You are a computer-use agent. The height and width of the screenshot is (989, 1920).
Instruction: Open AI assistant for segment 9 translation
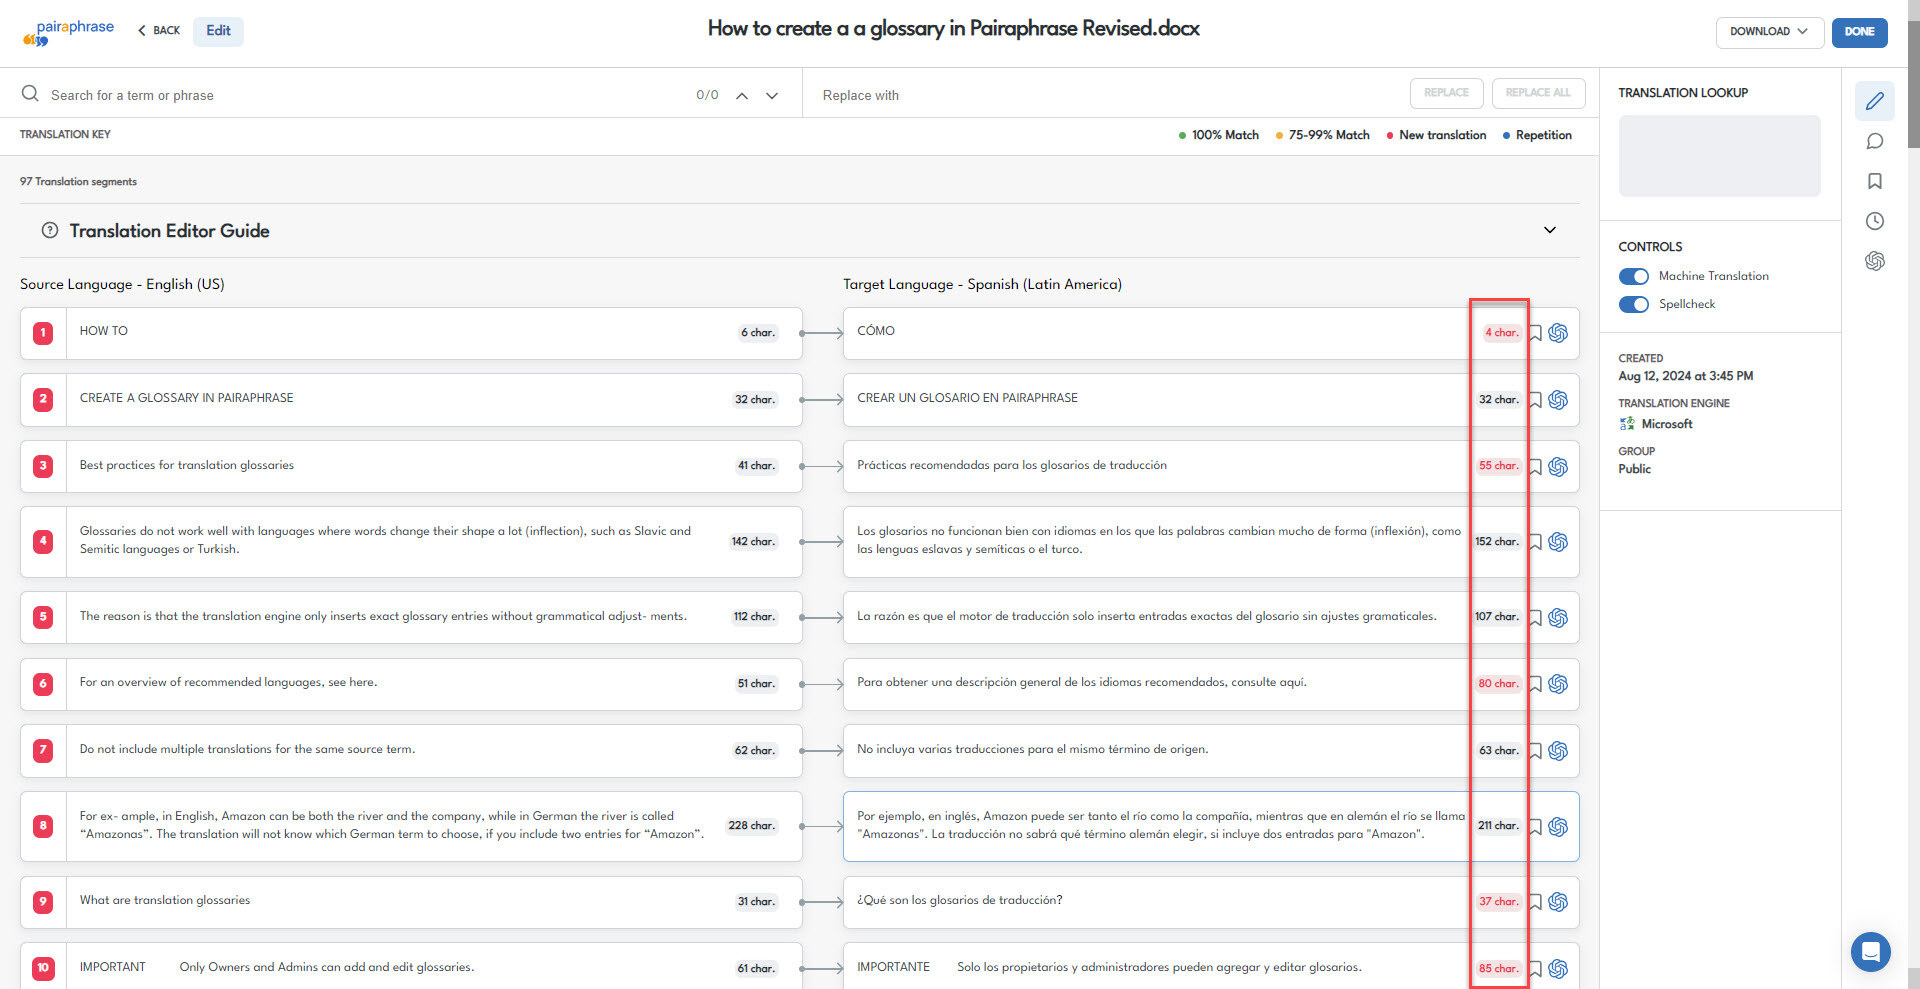pos(1558,902)
